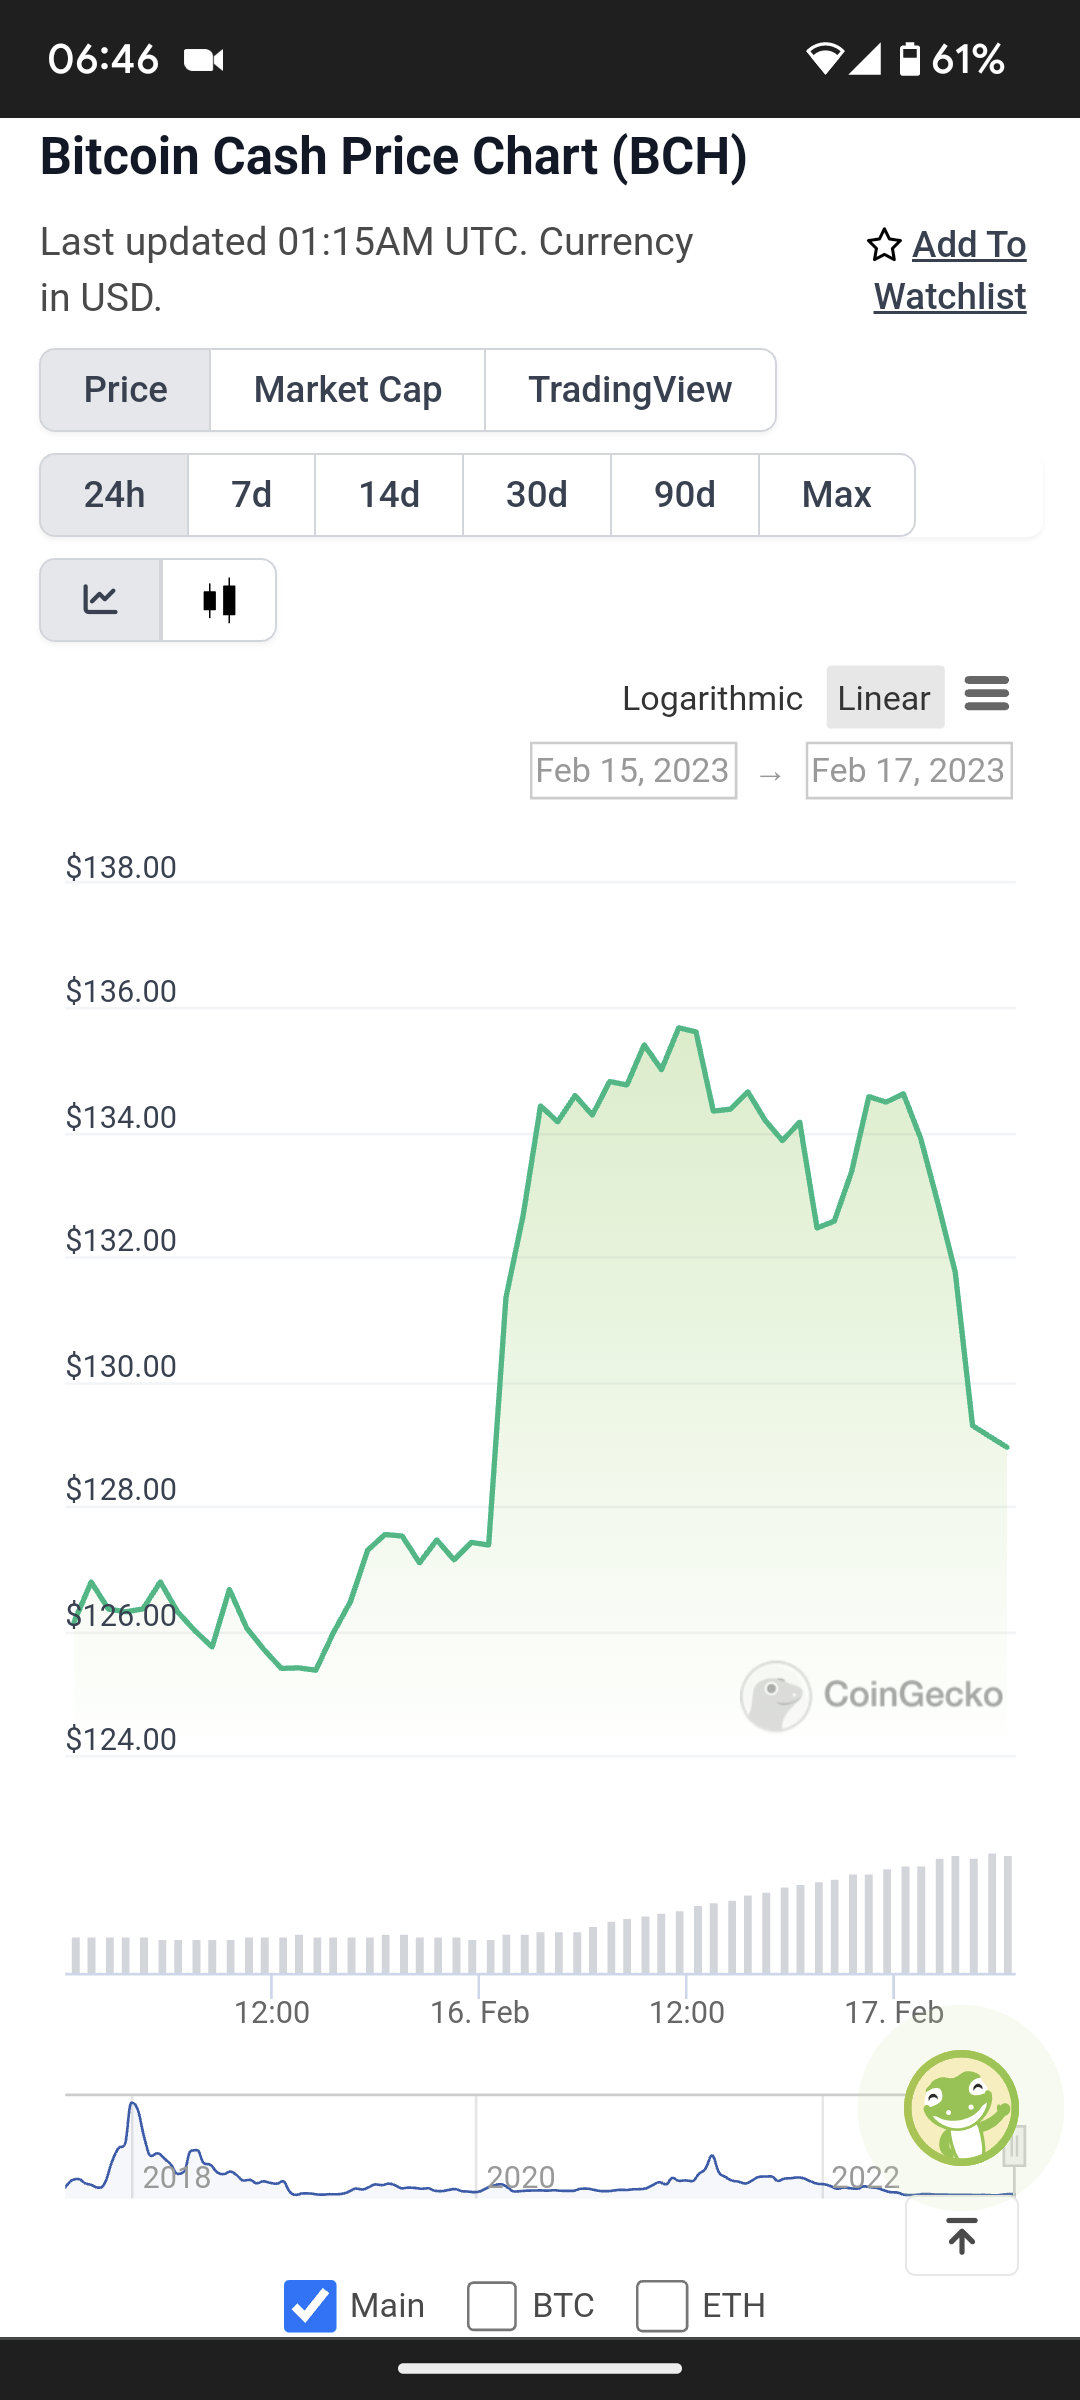Click Add To Watchlist link
This screenshot has height=2400, width=1080.
pyautogui.click(x=950, y=271)
